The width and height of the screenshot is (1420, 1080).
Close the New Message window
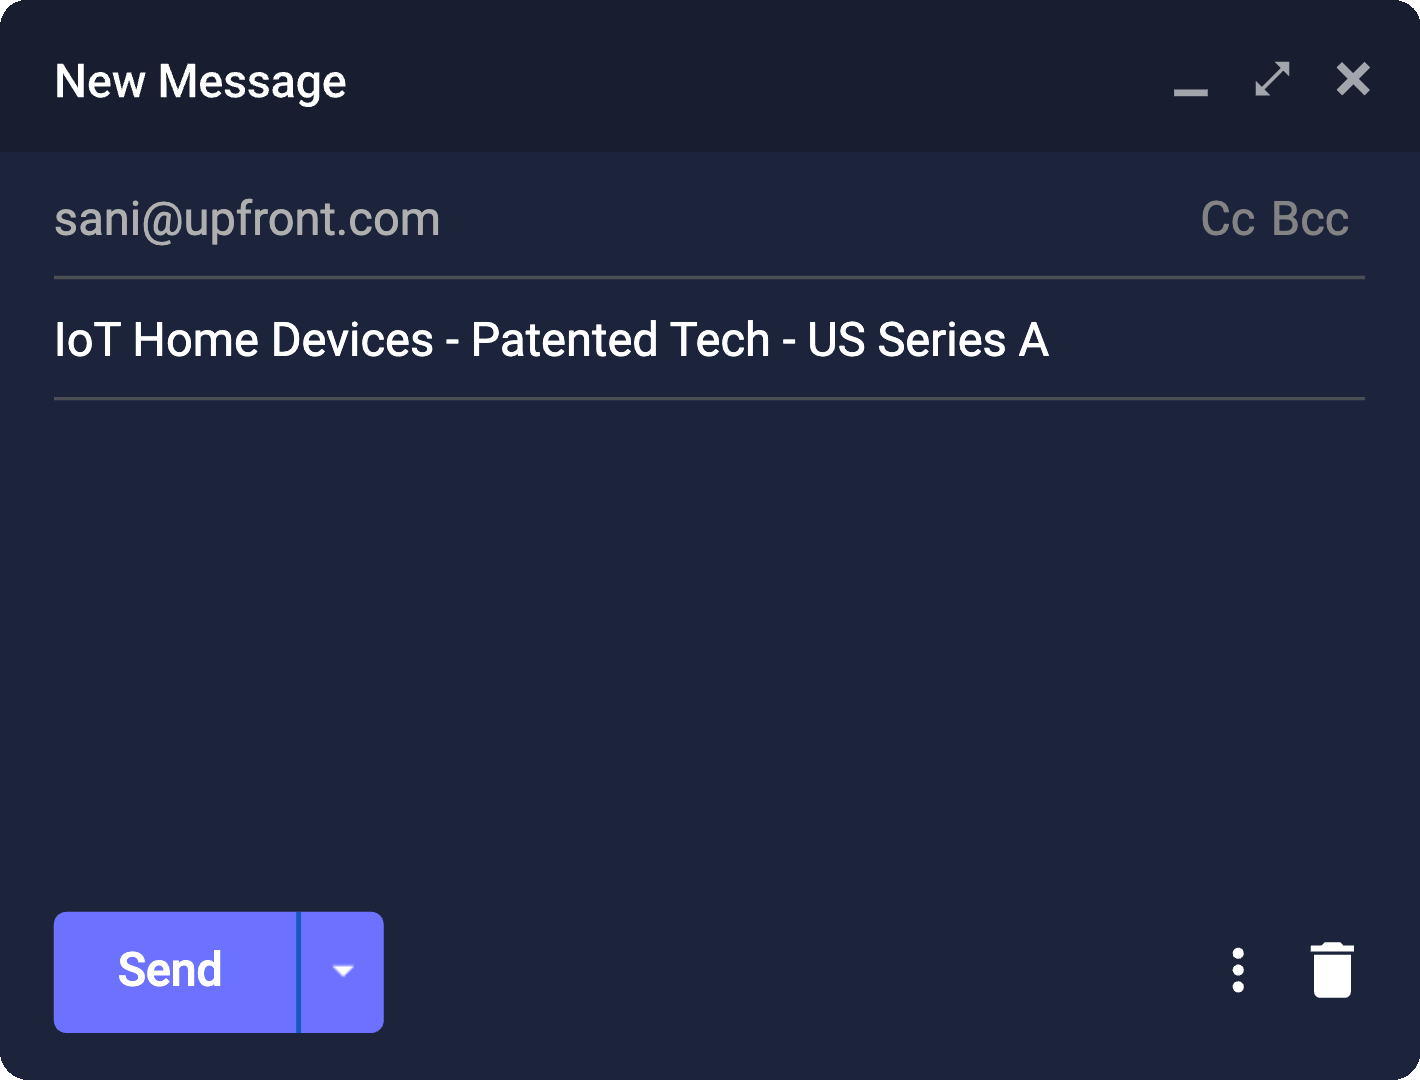point(1353,79)
